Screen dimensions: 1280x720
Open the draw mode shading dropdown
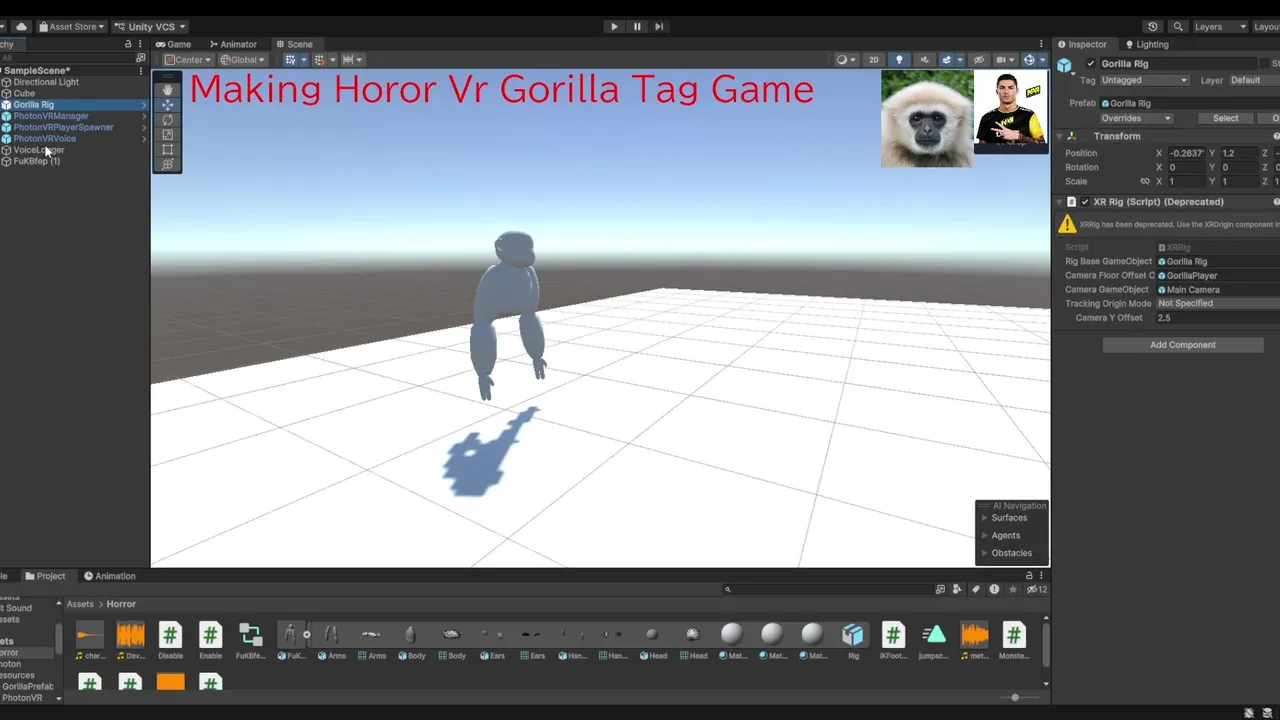pyautogui.click(x=846, y=60)
